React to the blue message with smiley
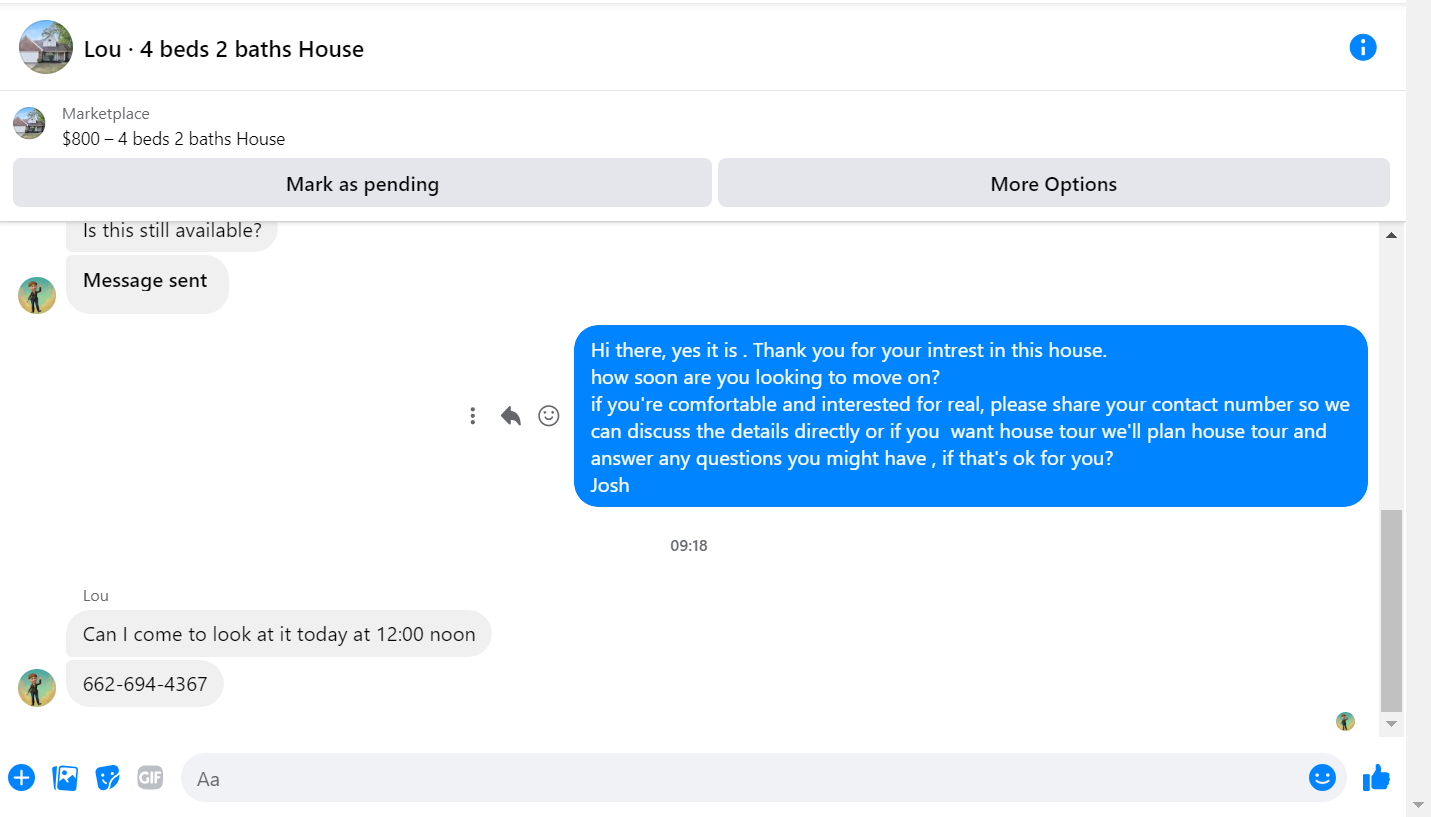The image size is (1431, 817). [x=549, y=416]
